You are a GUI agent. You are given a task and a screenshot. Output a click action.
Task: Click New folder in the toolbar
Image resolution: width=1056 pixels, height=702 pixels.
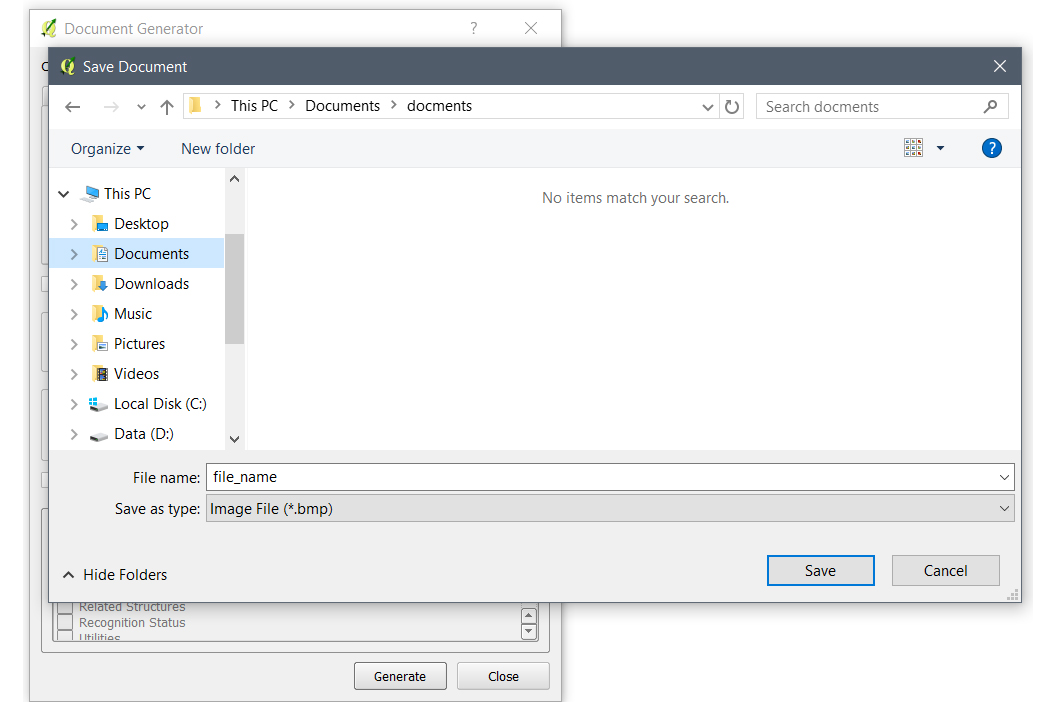coord(218,149)
